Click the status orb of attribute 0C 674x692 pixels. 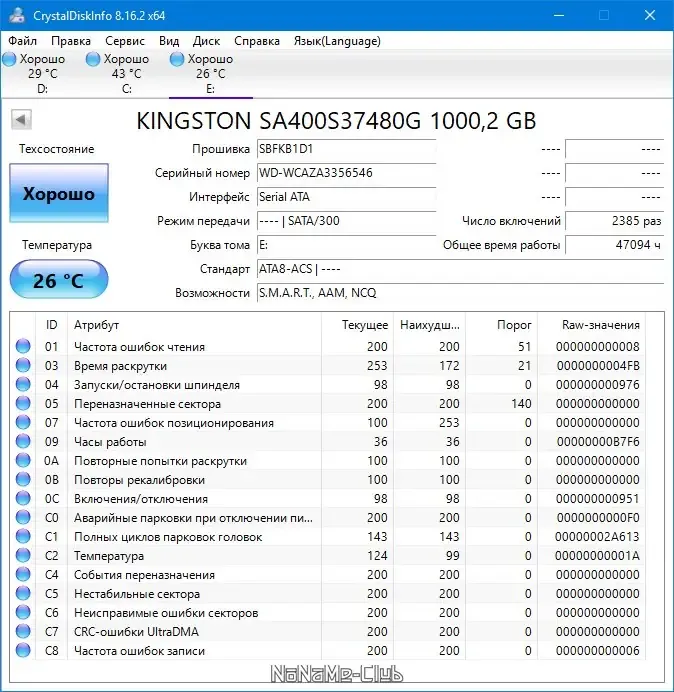[23, 498]
